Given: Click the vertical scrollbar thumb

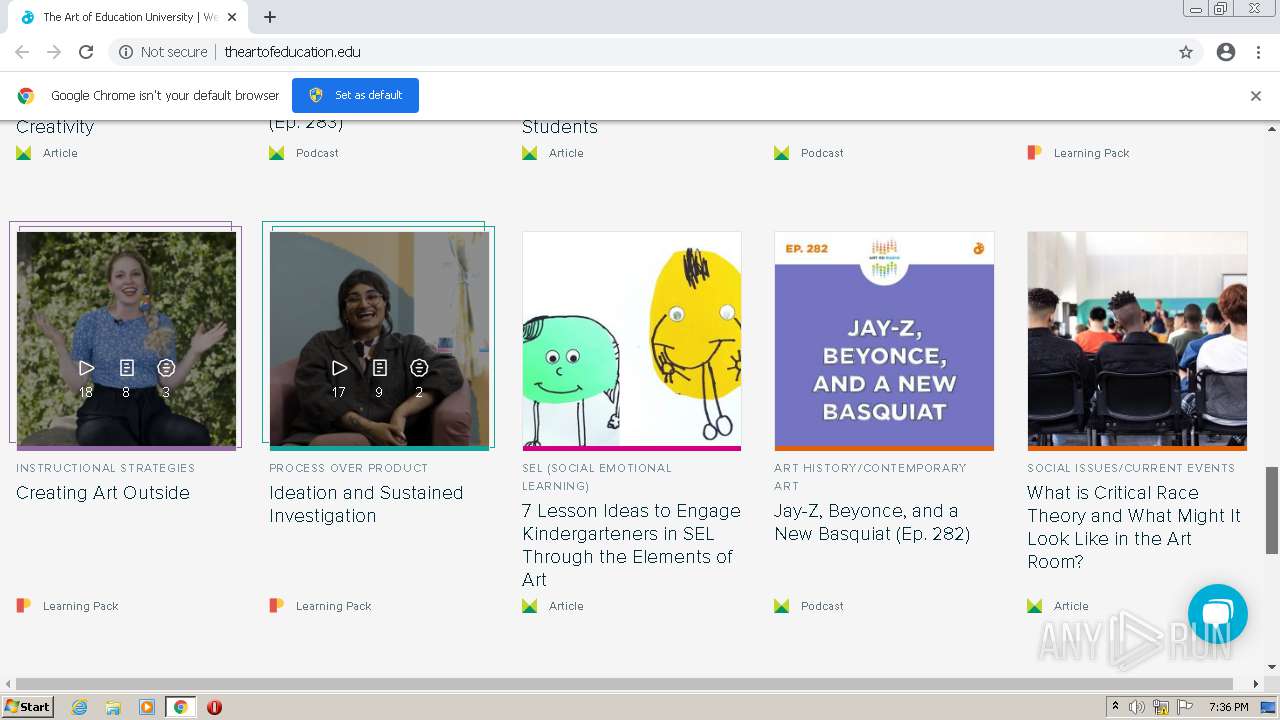Looking at the screenshot, I should click(x=1272, y=510).
